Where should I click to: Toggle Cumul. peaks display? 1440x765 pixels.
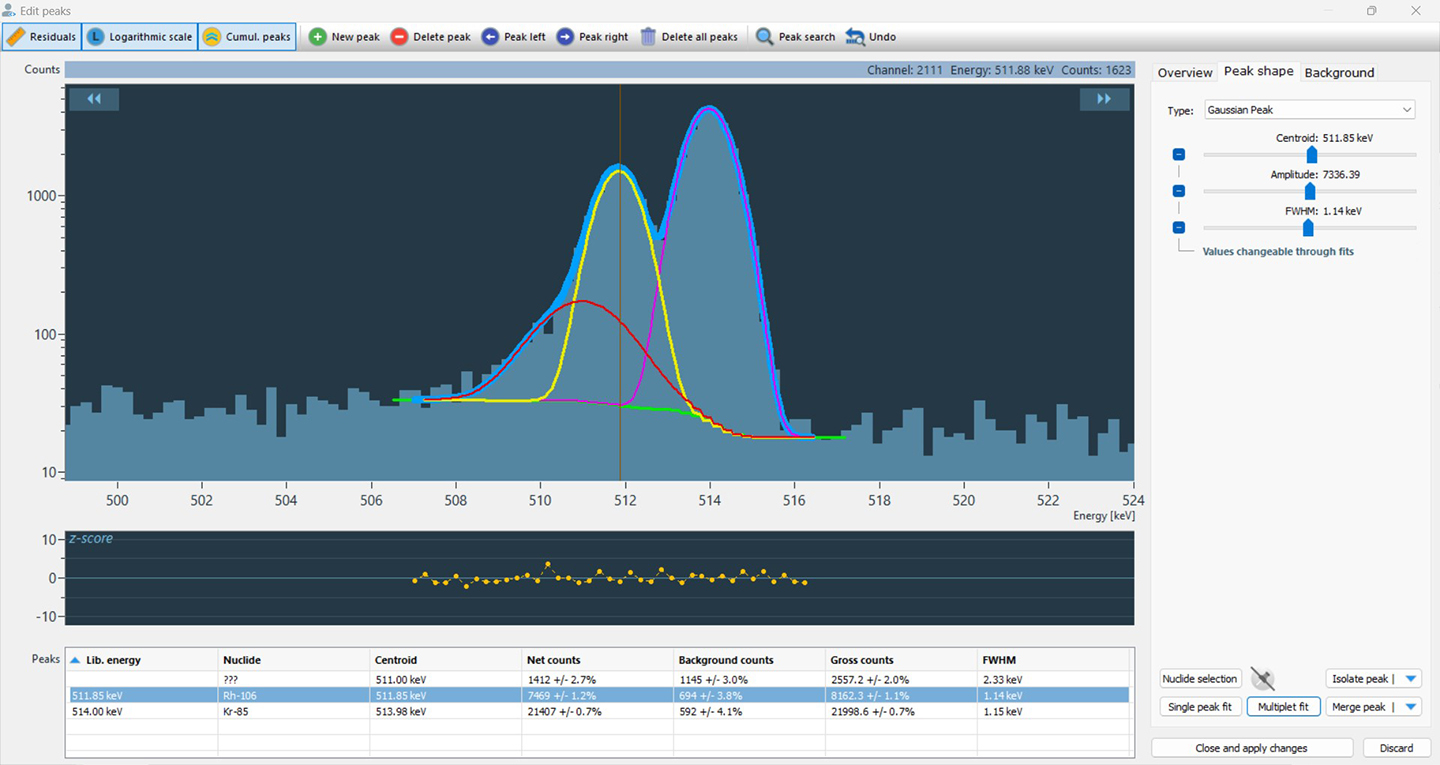click(x=247, y=37)
